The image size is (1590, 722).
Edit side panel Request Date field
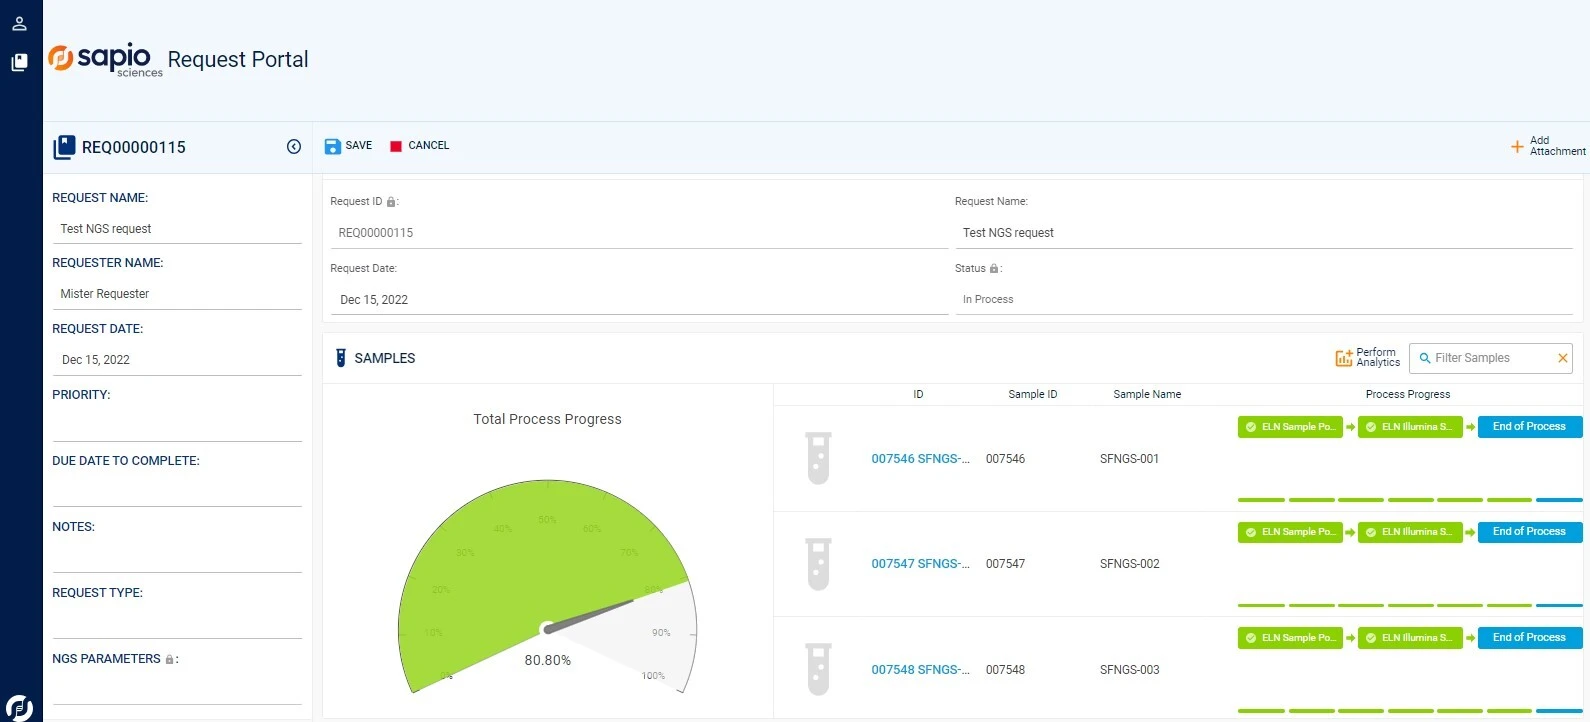coord(177,360)
